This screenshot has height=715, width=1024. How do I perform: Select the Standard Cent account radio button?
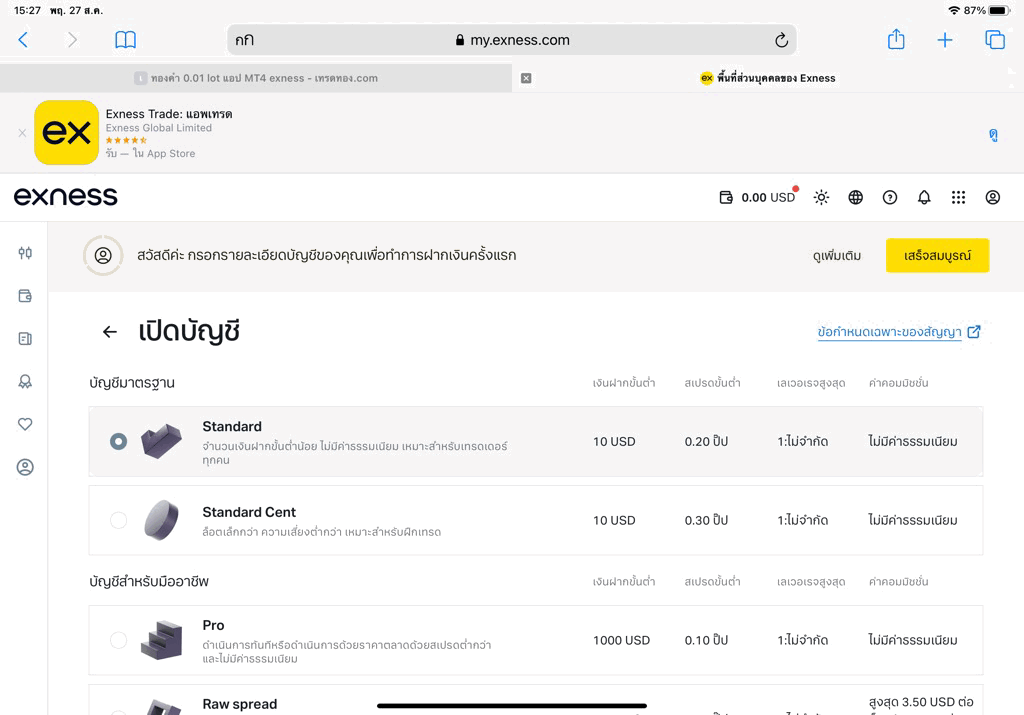pos(118,520)
